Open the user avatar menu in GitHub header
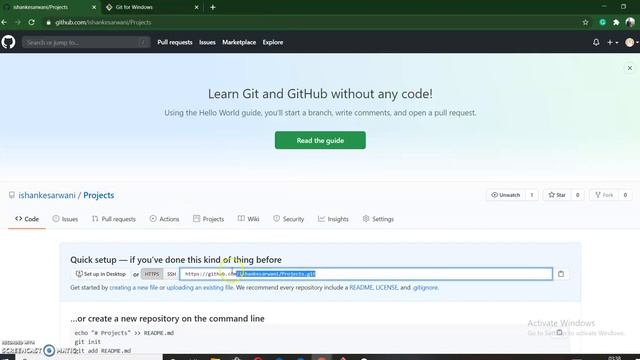 (631, 42)
